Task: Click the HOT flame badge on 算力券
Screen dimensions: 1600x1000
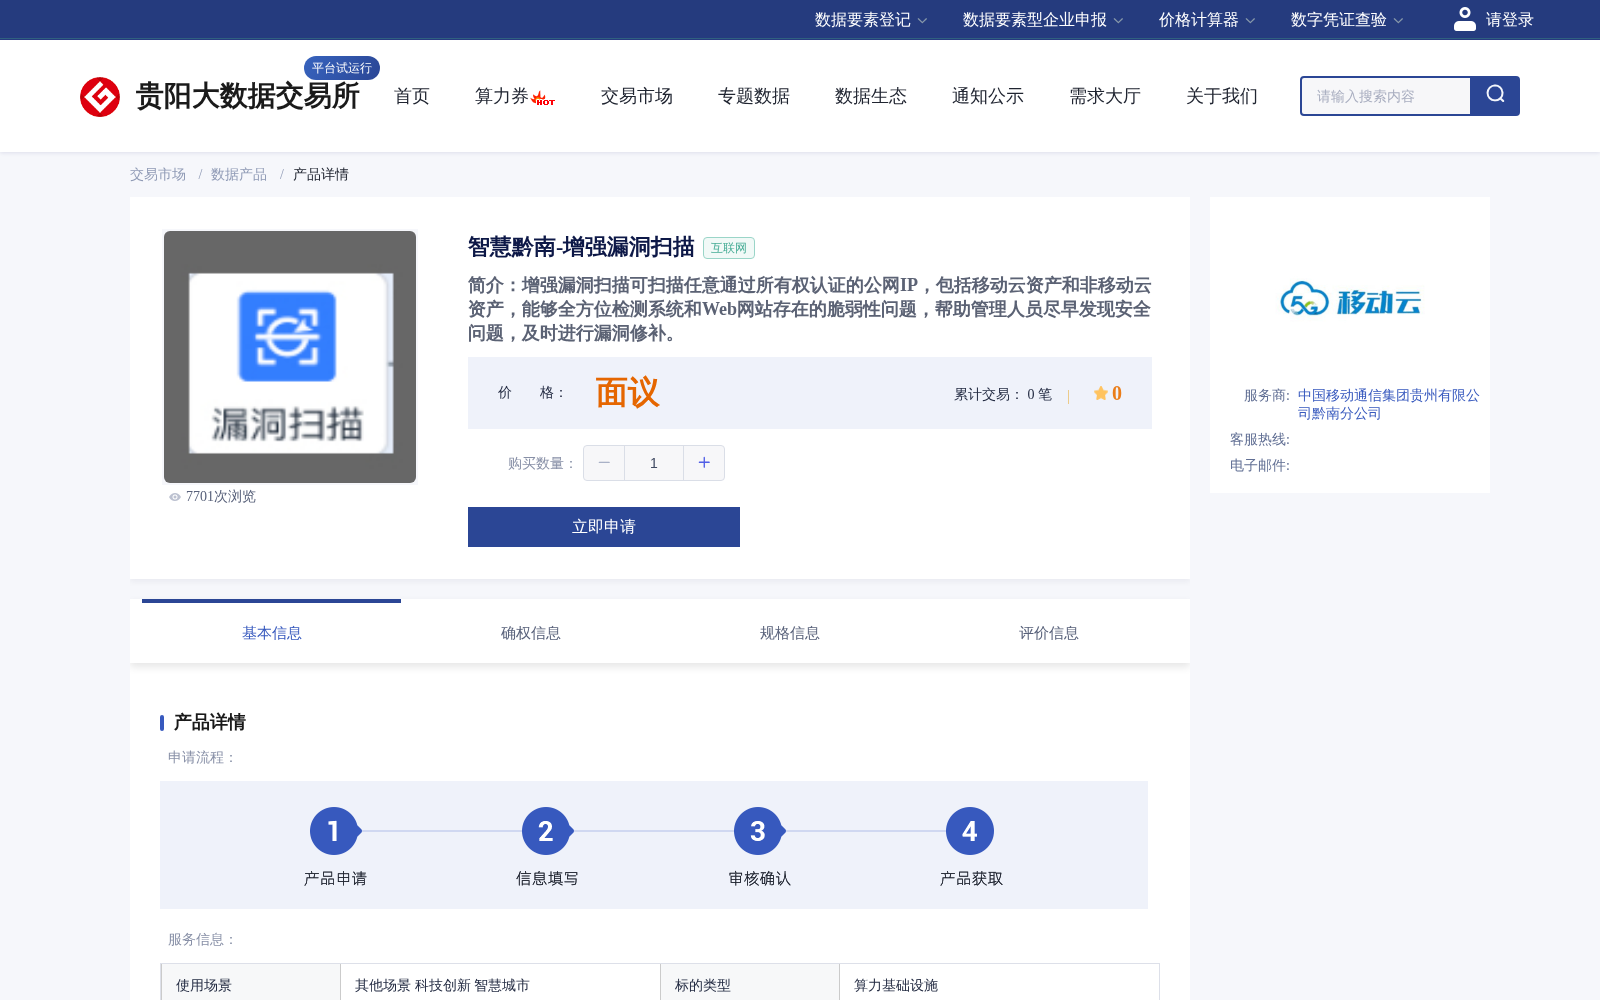Action: click(543, 99)
